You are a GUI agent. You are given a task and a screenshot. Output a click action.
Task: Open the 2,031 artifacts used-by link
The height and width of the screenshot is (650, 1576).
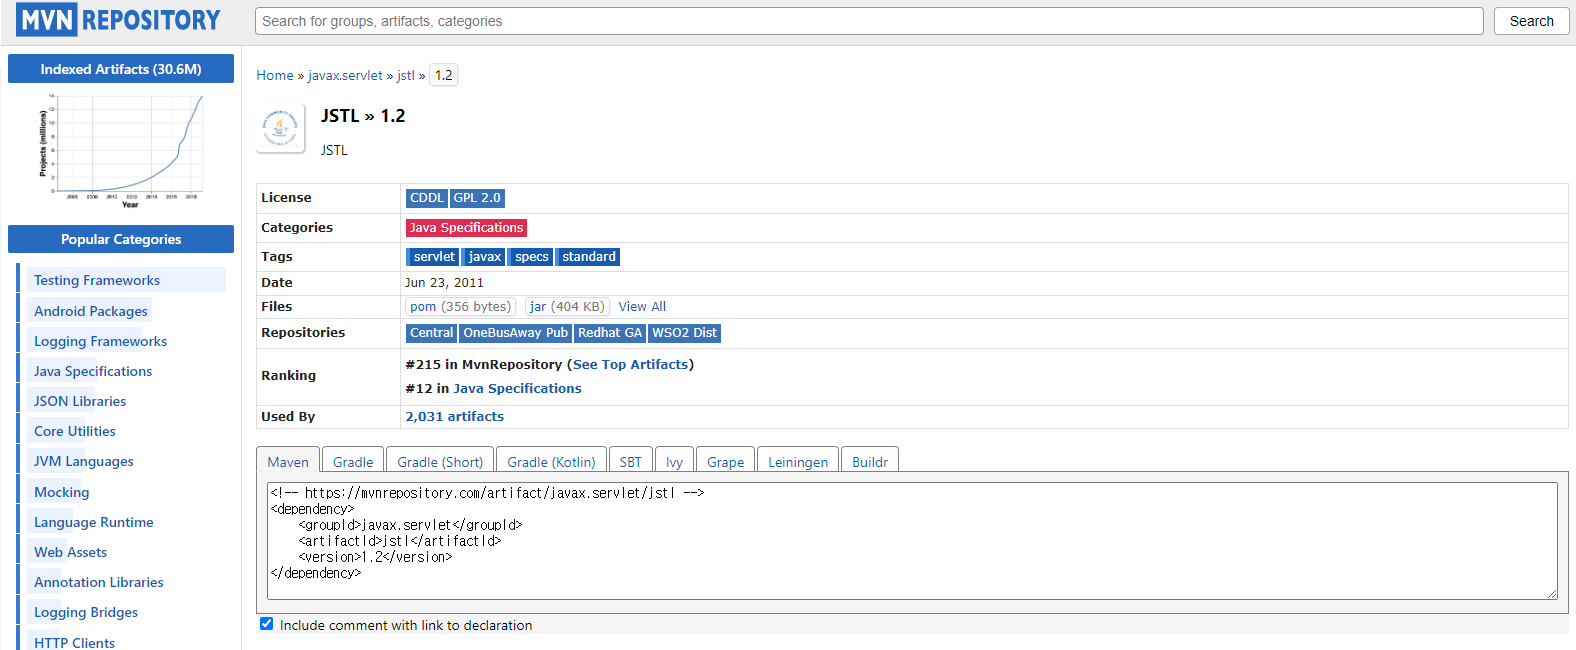point(455,417)
